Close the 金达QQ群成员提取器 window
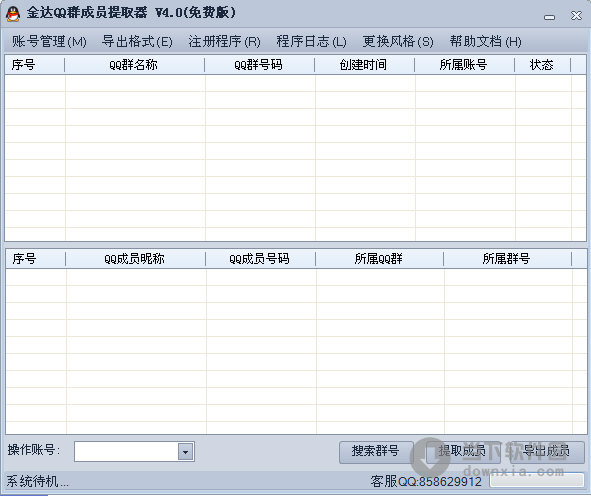The width and height of the screenshot is (591, 496). click(576, 15)
